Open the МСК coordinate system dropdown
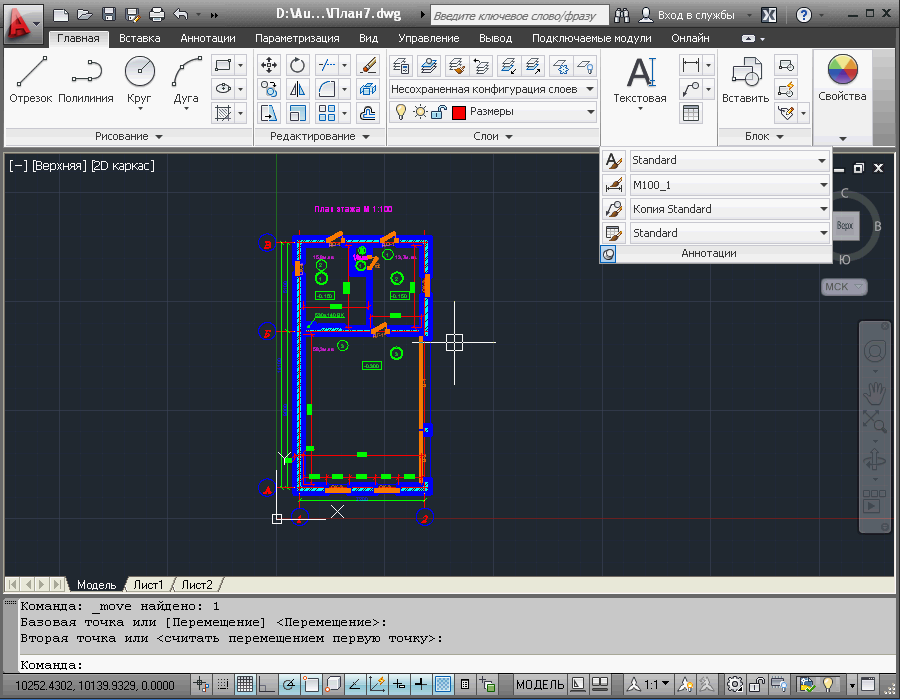 844,286
